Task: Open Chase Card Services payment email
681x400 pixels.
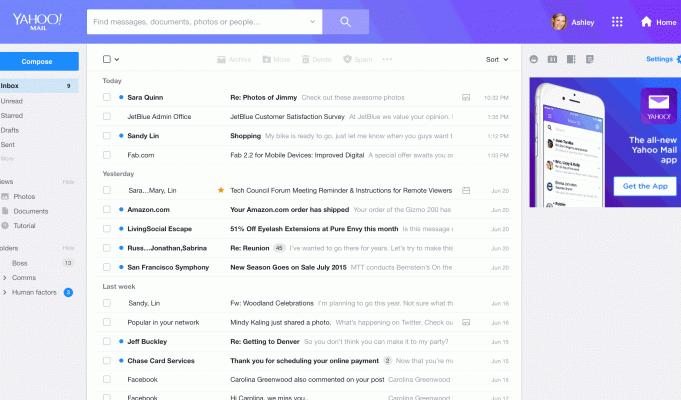Action: click(x=305, y=360)
